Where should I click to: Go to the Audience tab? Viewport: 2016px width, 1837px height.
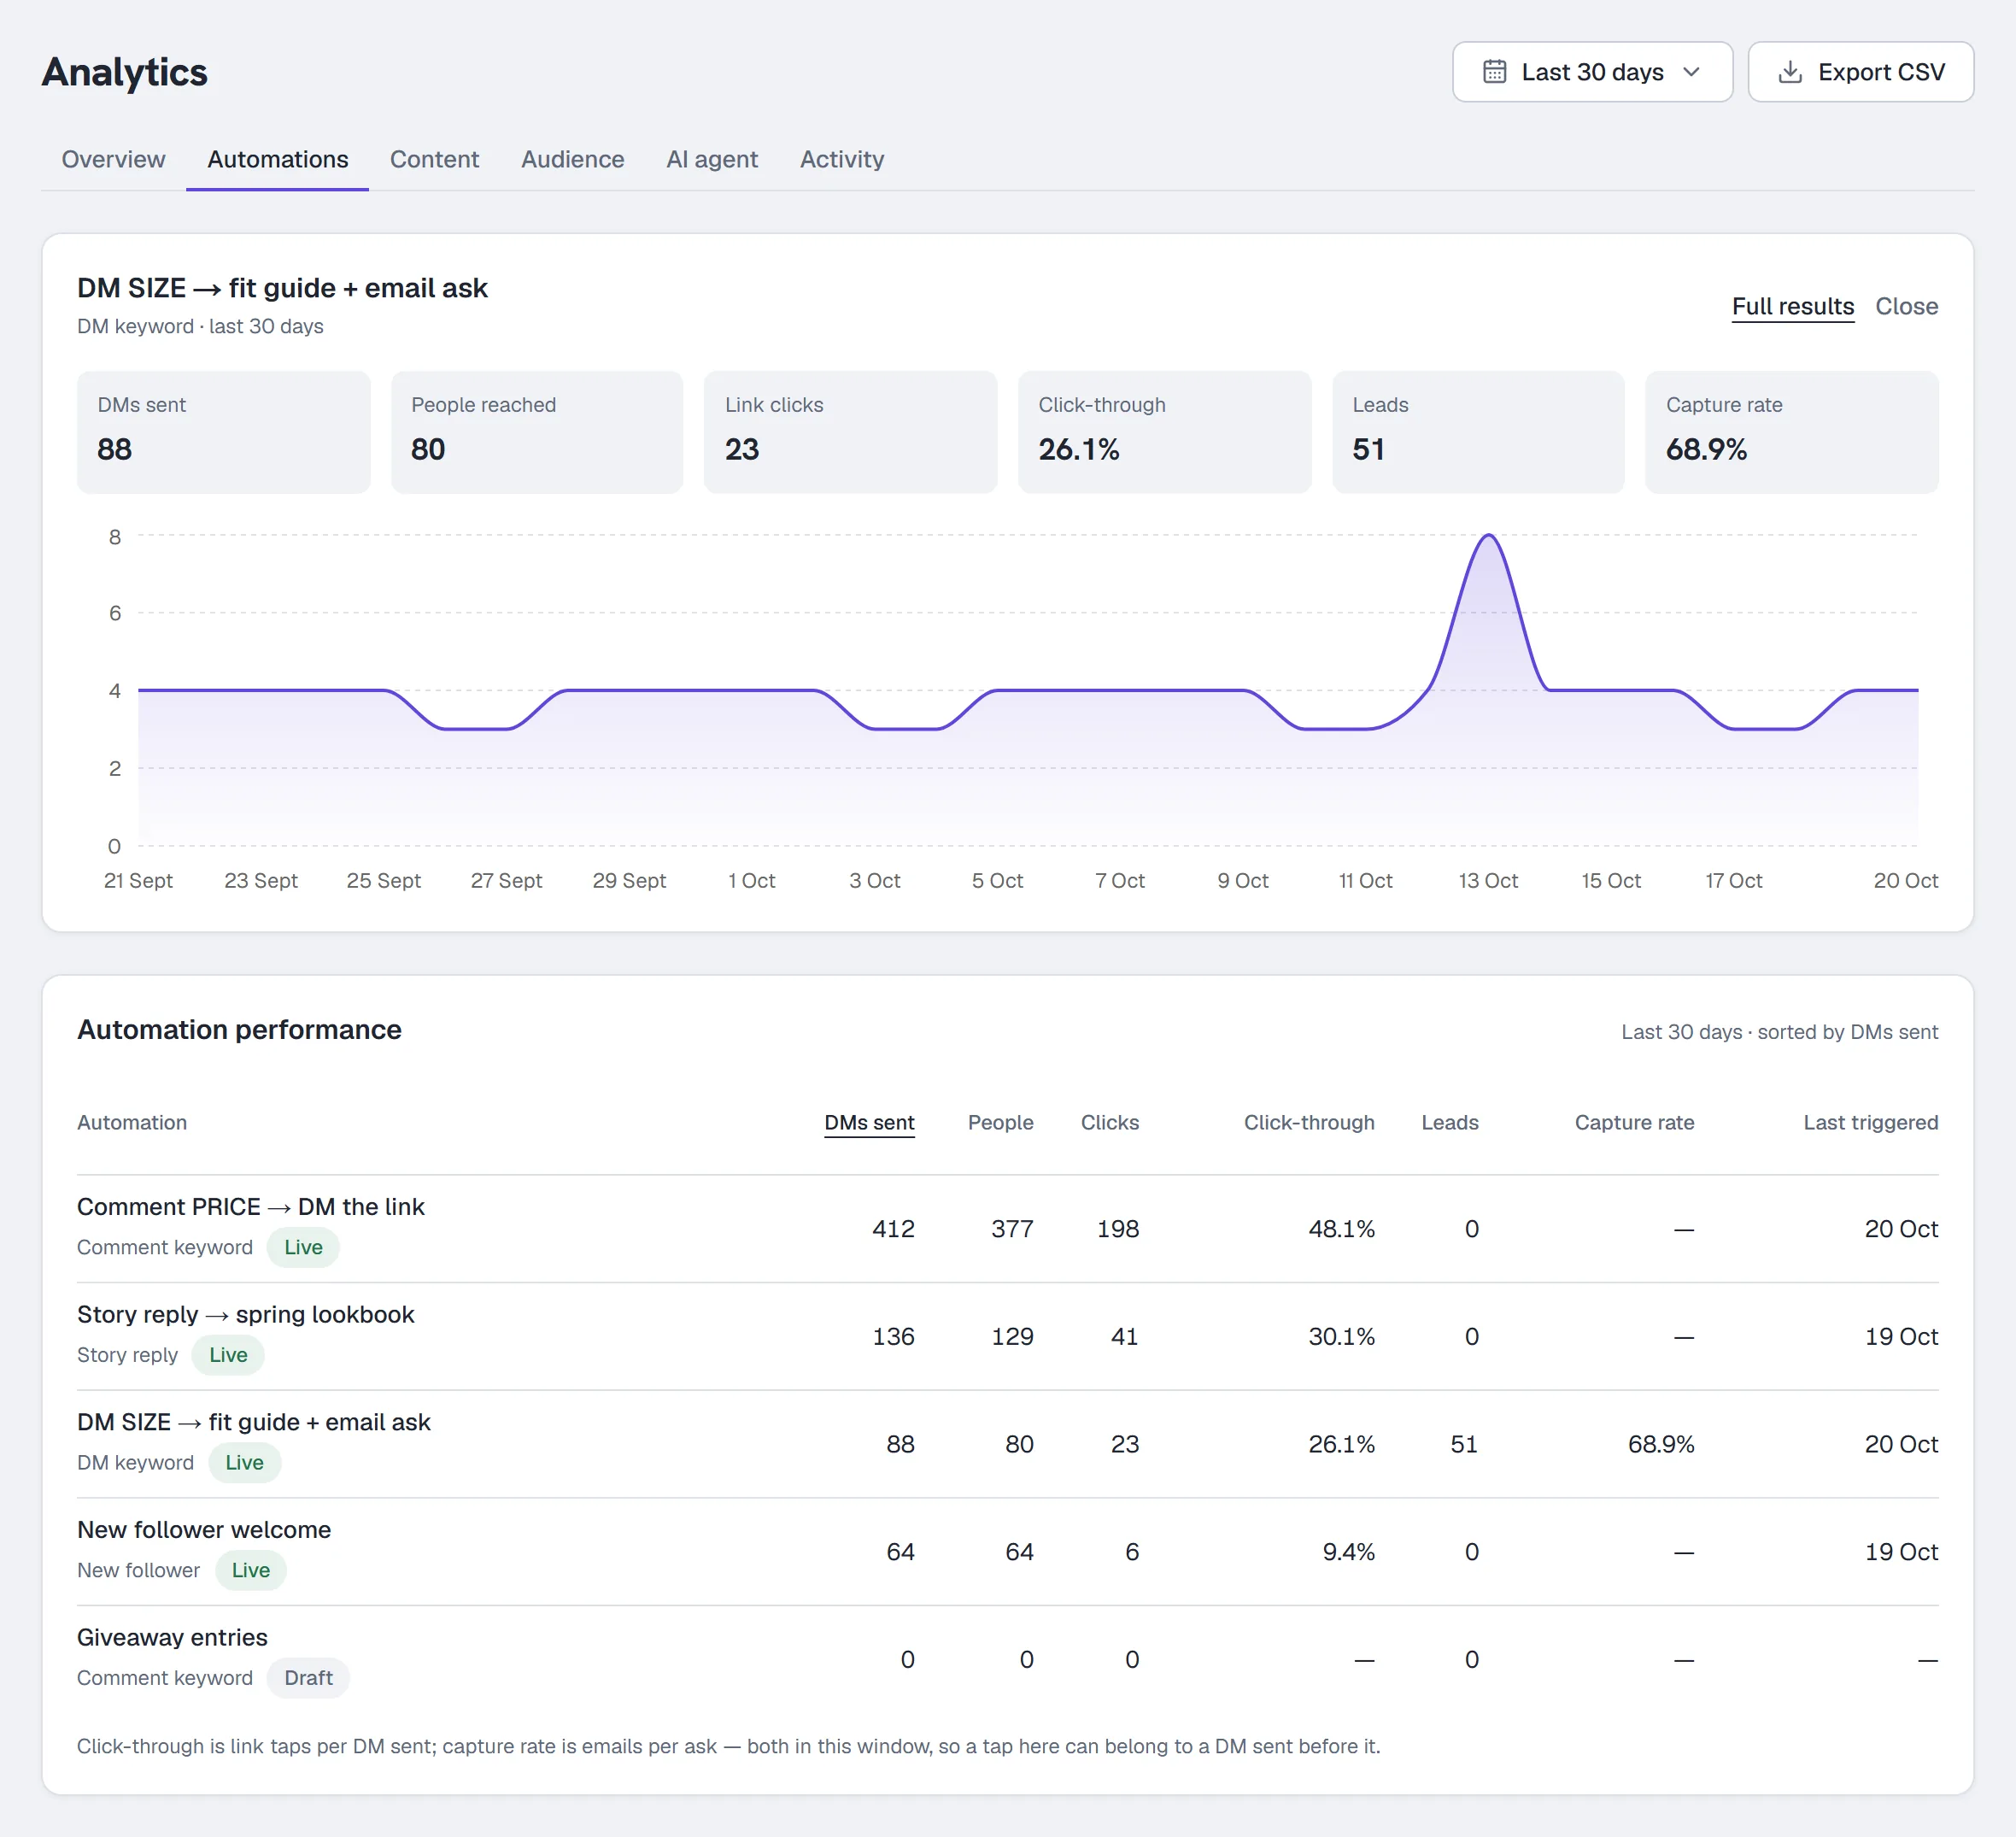coord(572,159)
